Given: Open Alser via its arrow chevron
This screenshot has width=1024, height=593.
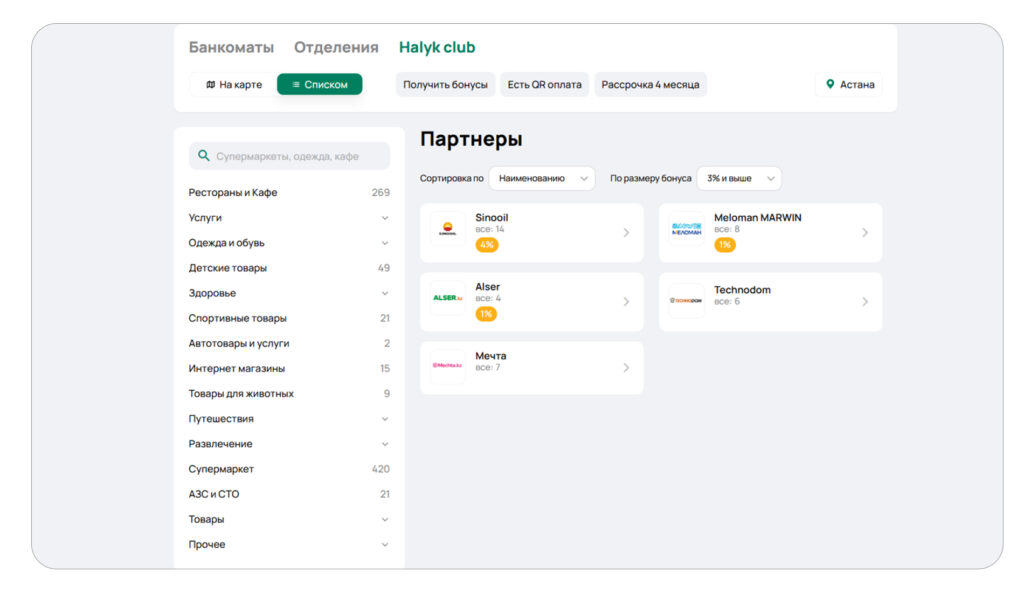Looking at the screenshot, I should point(626,302).
